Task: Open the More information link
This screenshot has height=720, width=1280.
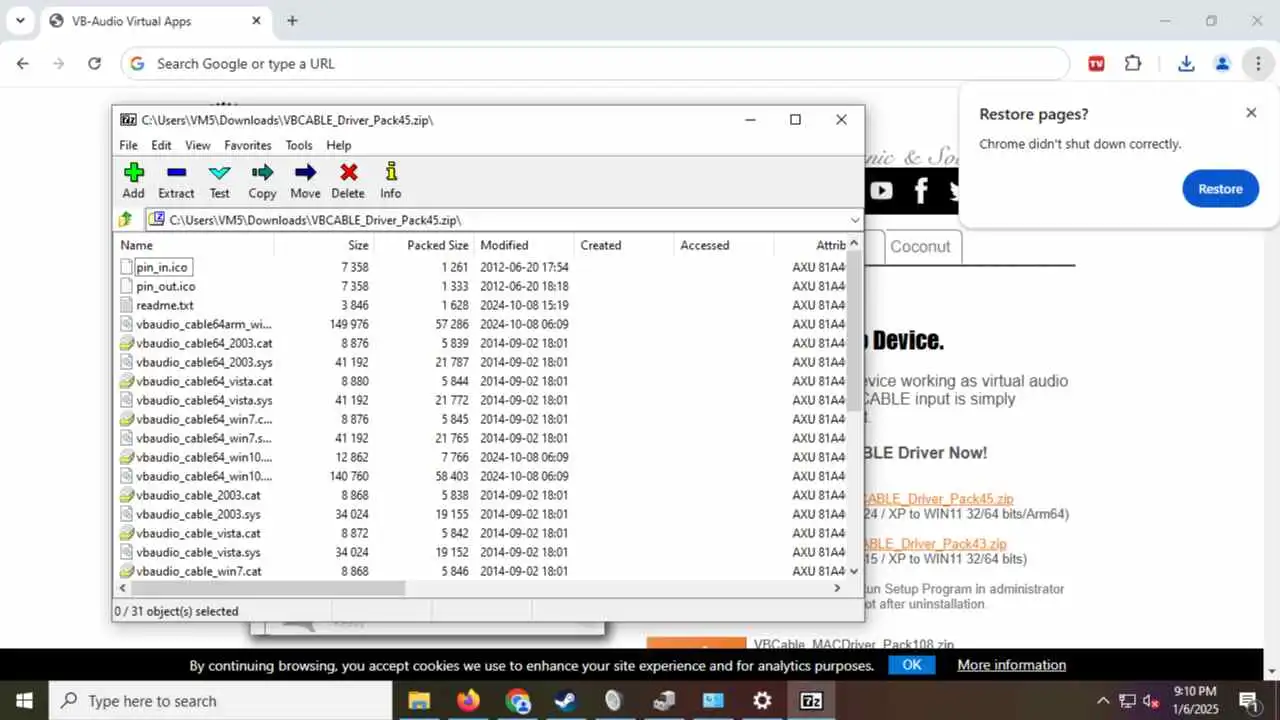Action: (1012, 665)
